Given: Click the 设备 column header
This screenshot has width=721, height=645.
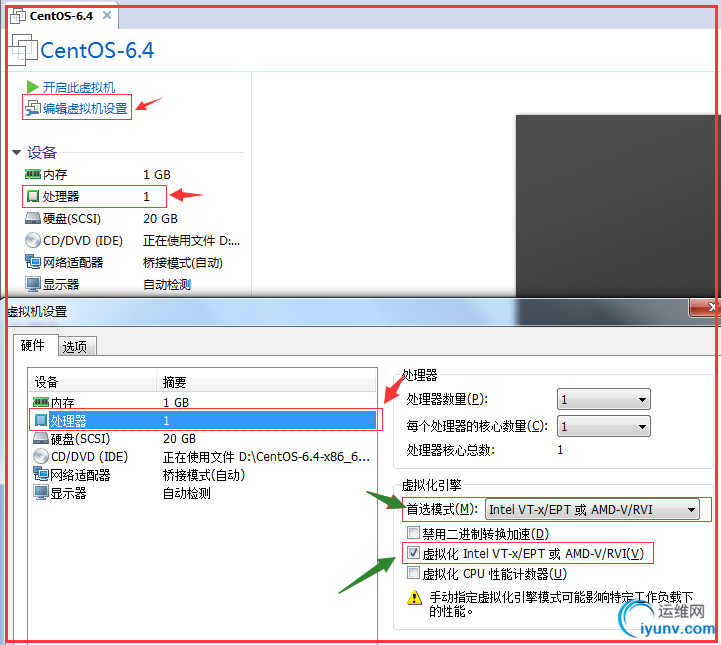Looking at the screenshot, I should tap(93, 382).
